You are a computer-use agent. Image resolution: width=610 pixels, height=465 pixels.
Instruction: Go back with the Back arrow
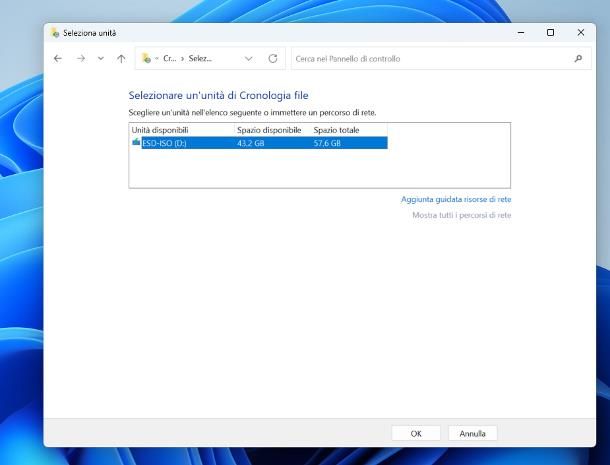coord(57,59)
